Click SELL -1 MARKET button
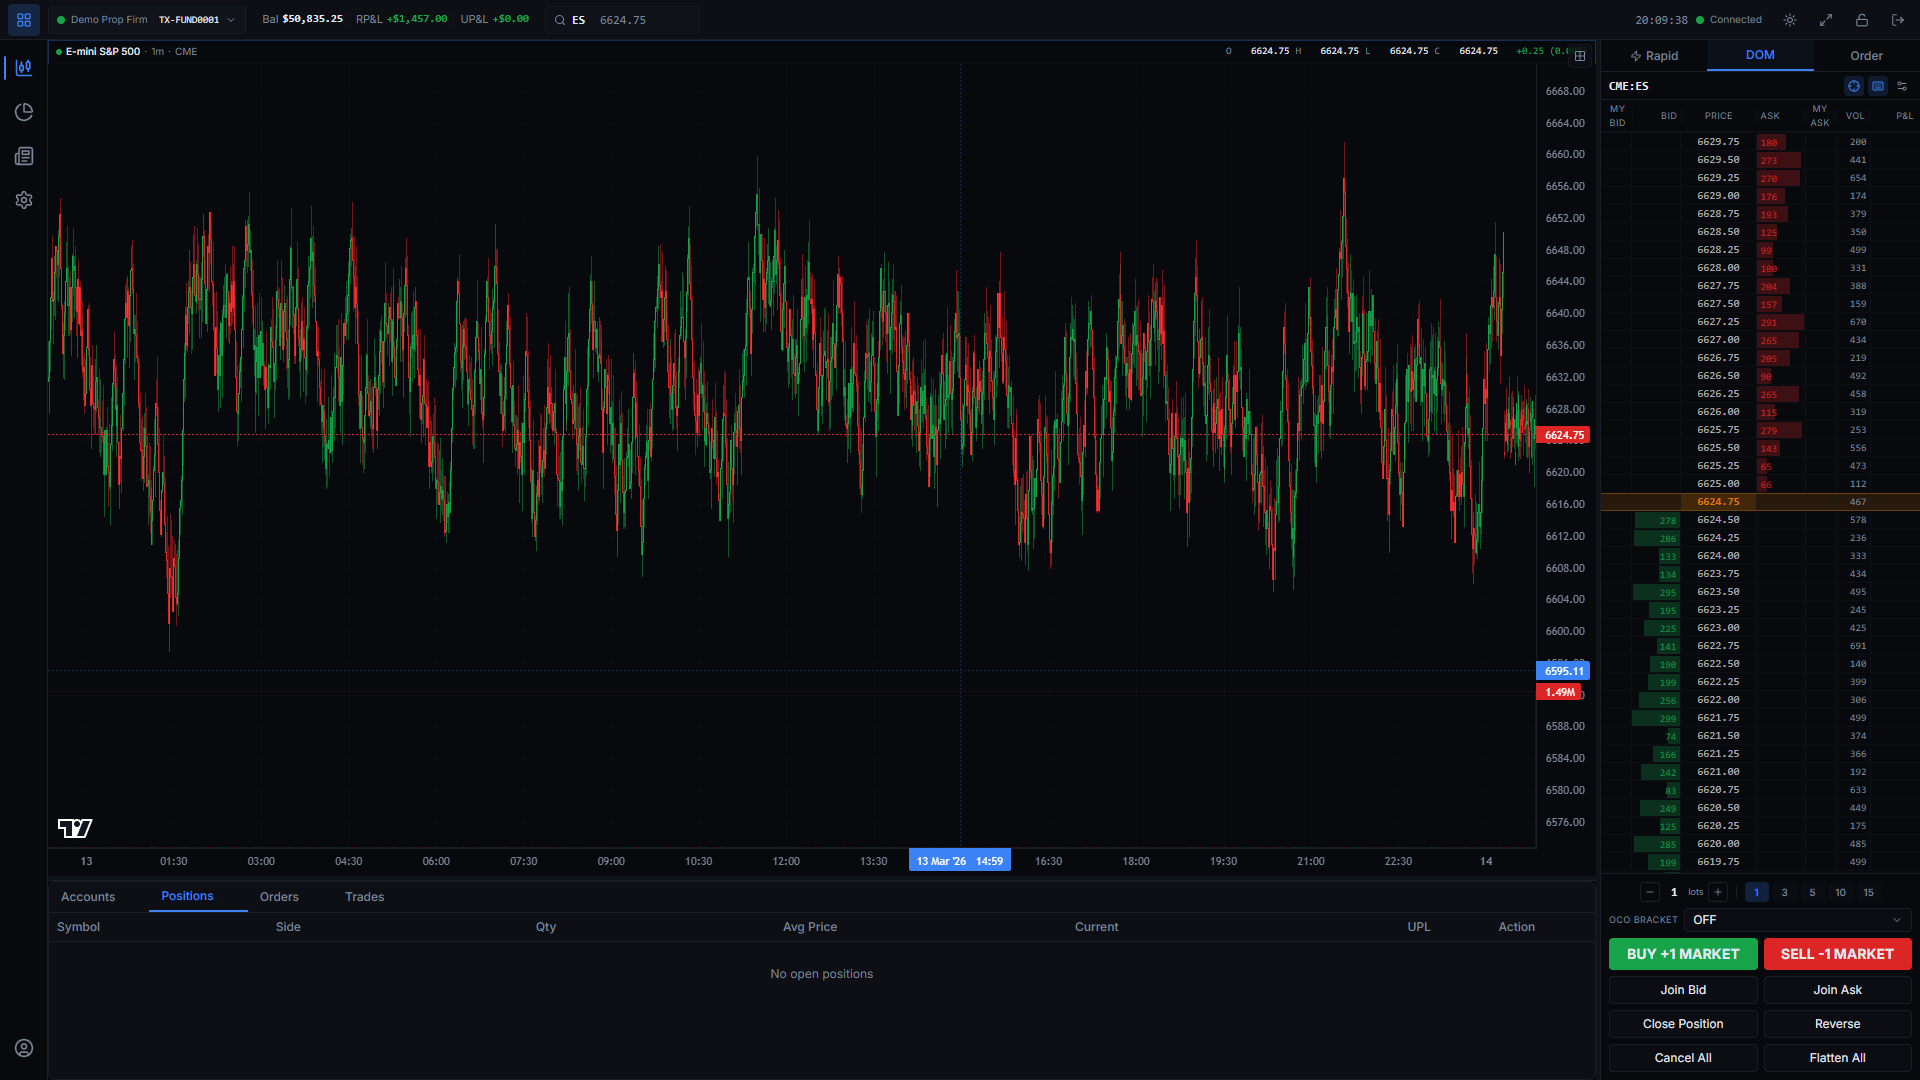Screen dimensions: 1920x1080 [1837, 954]
